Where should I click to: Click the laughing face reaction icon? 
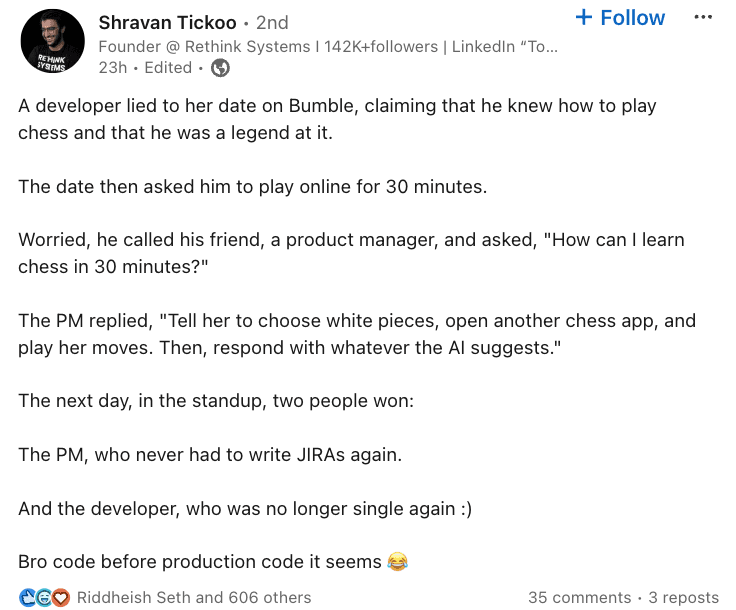(x=44, y=597)
